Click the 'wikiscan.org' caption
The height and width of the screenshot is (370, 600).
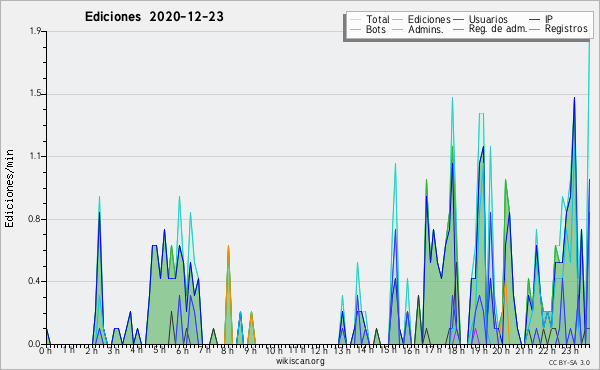tap(300, 361)
